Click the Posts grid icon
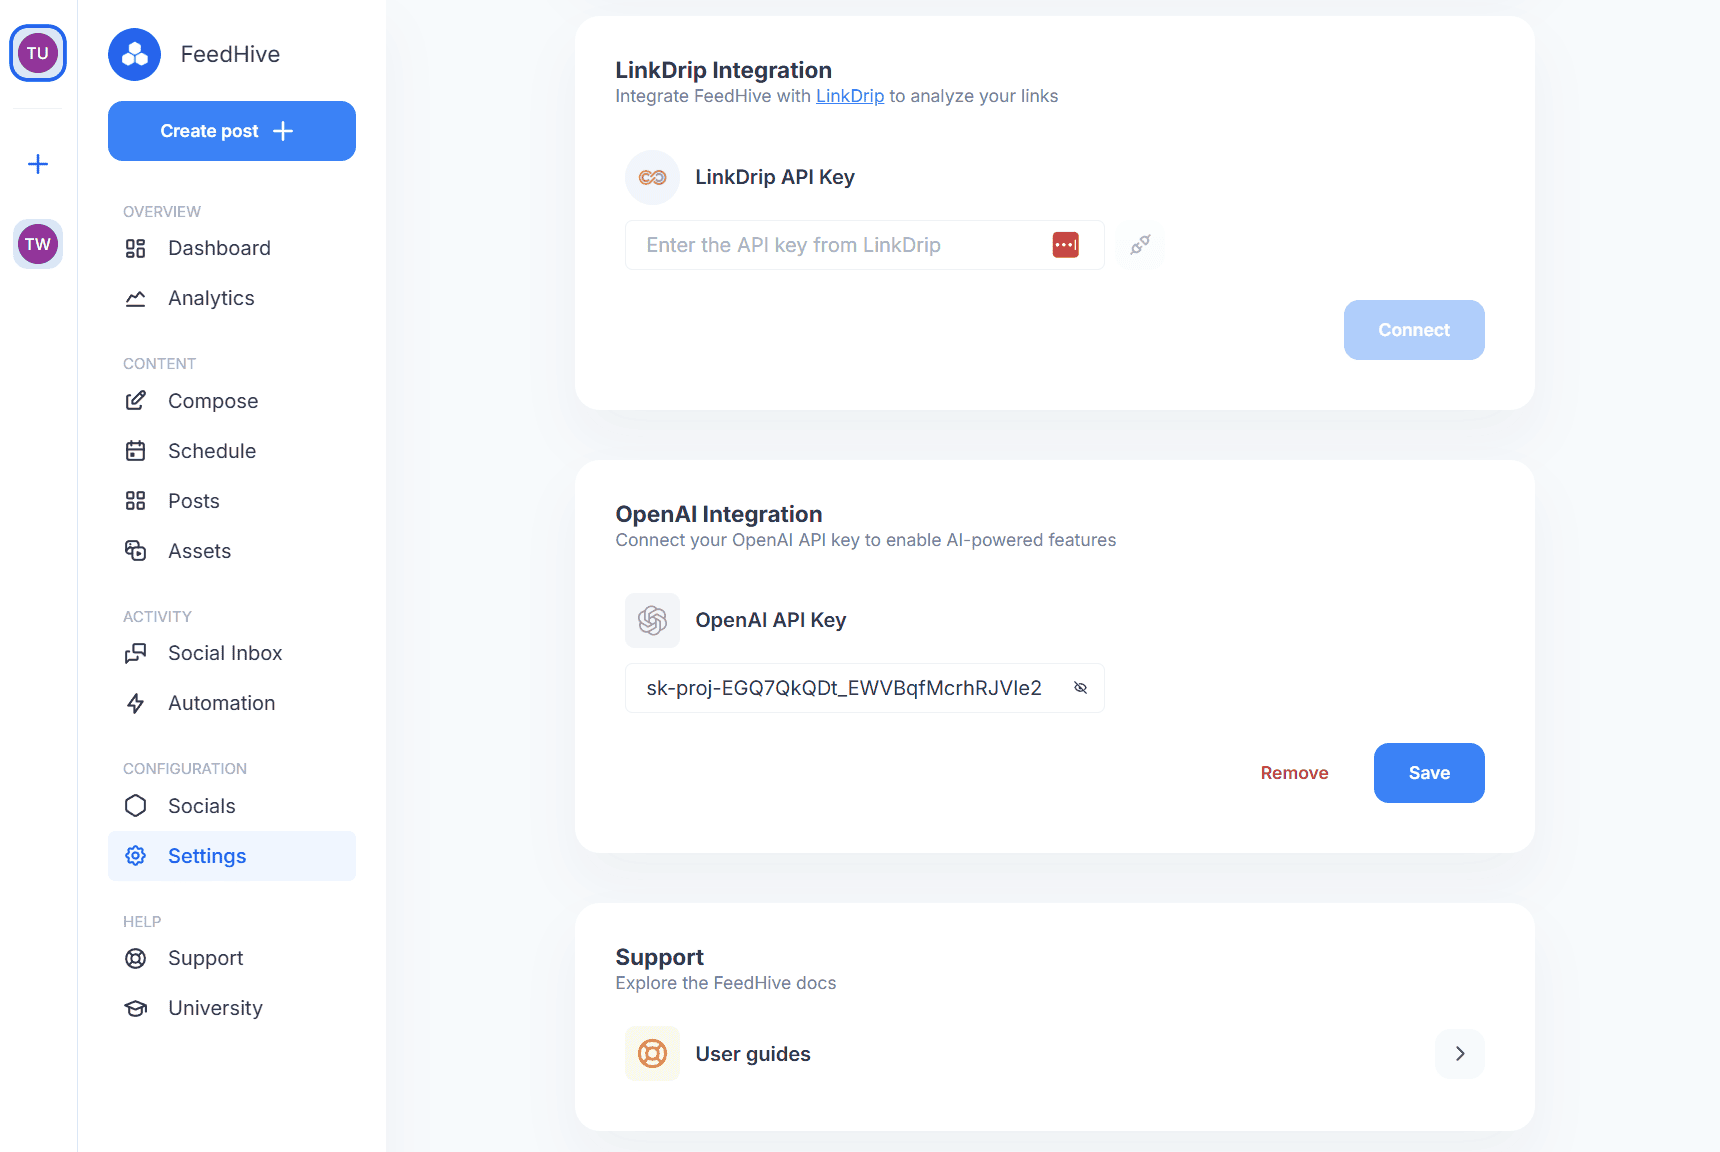 coord(136,501)
